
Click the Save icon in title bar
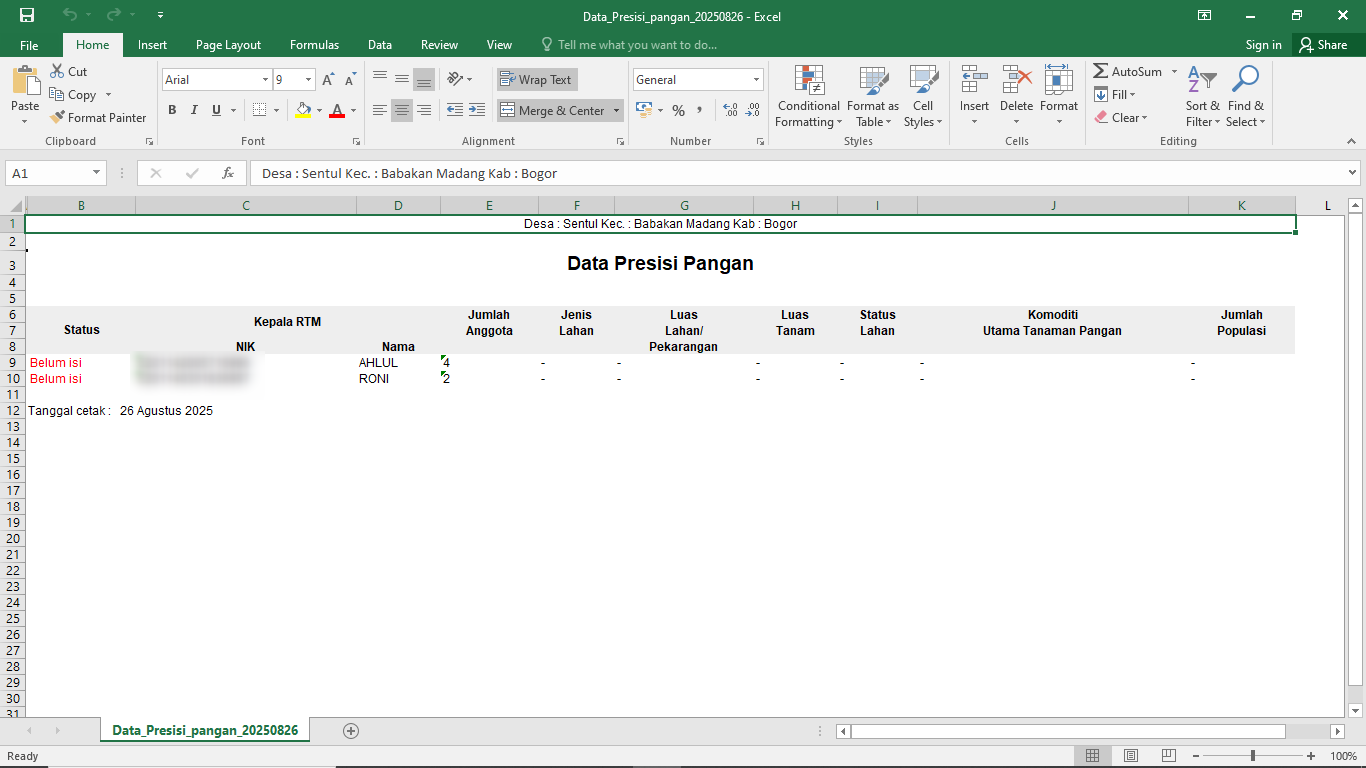[x=27, y=15]
